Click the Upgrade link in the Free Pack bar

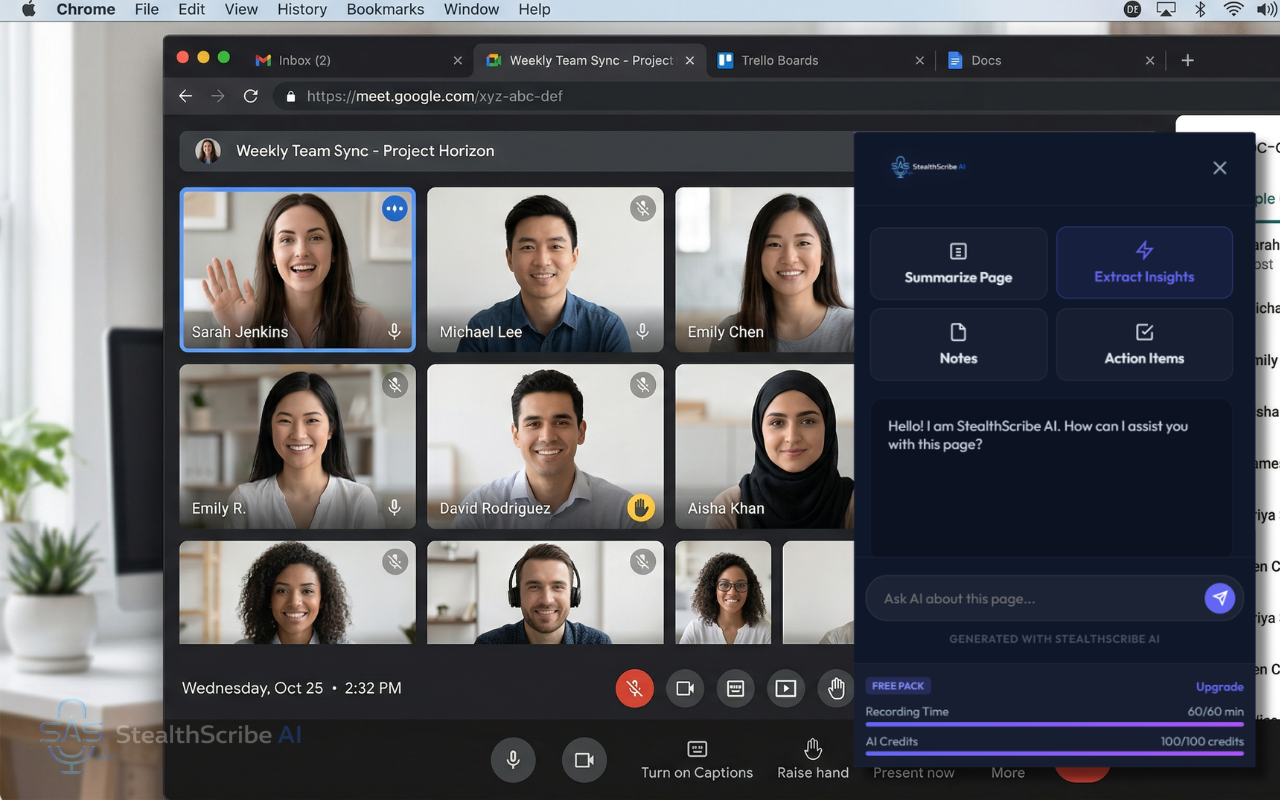click(x=1219, y=687)
